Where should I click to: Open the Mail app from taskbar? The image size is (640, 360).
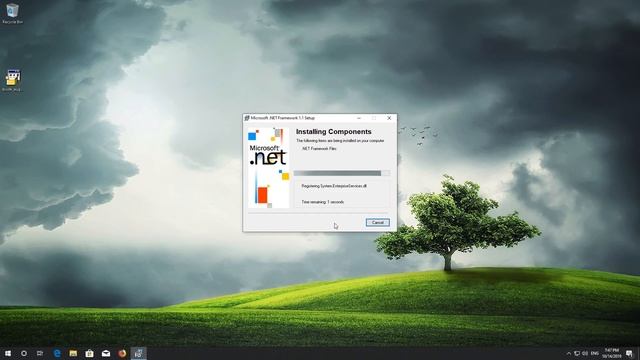click(106, 353)
